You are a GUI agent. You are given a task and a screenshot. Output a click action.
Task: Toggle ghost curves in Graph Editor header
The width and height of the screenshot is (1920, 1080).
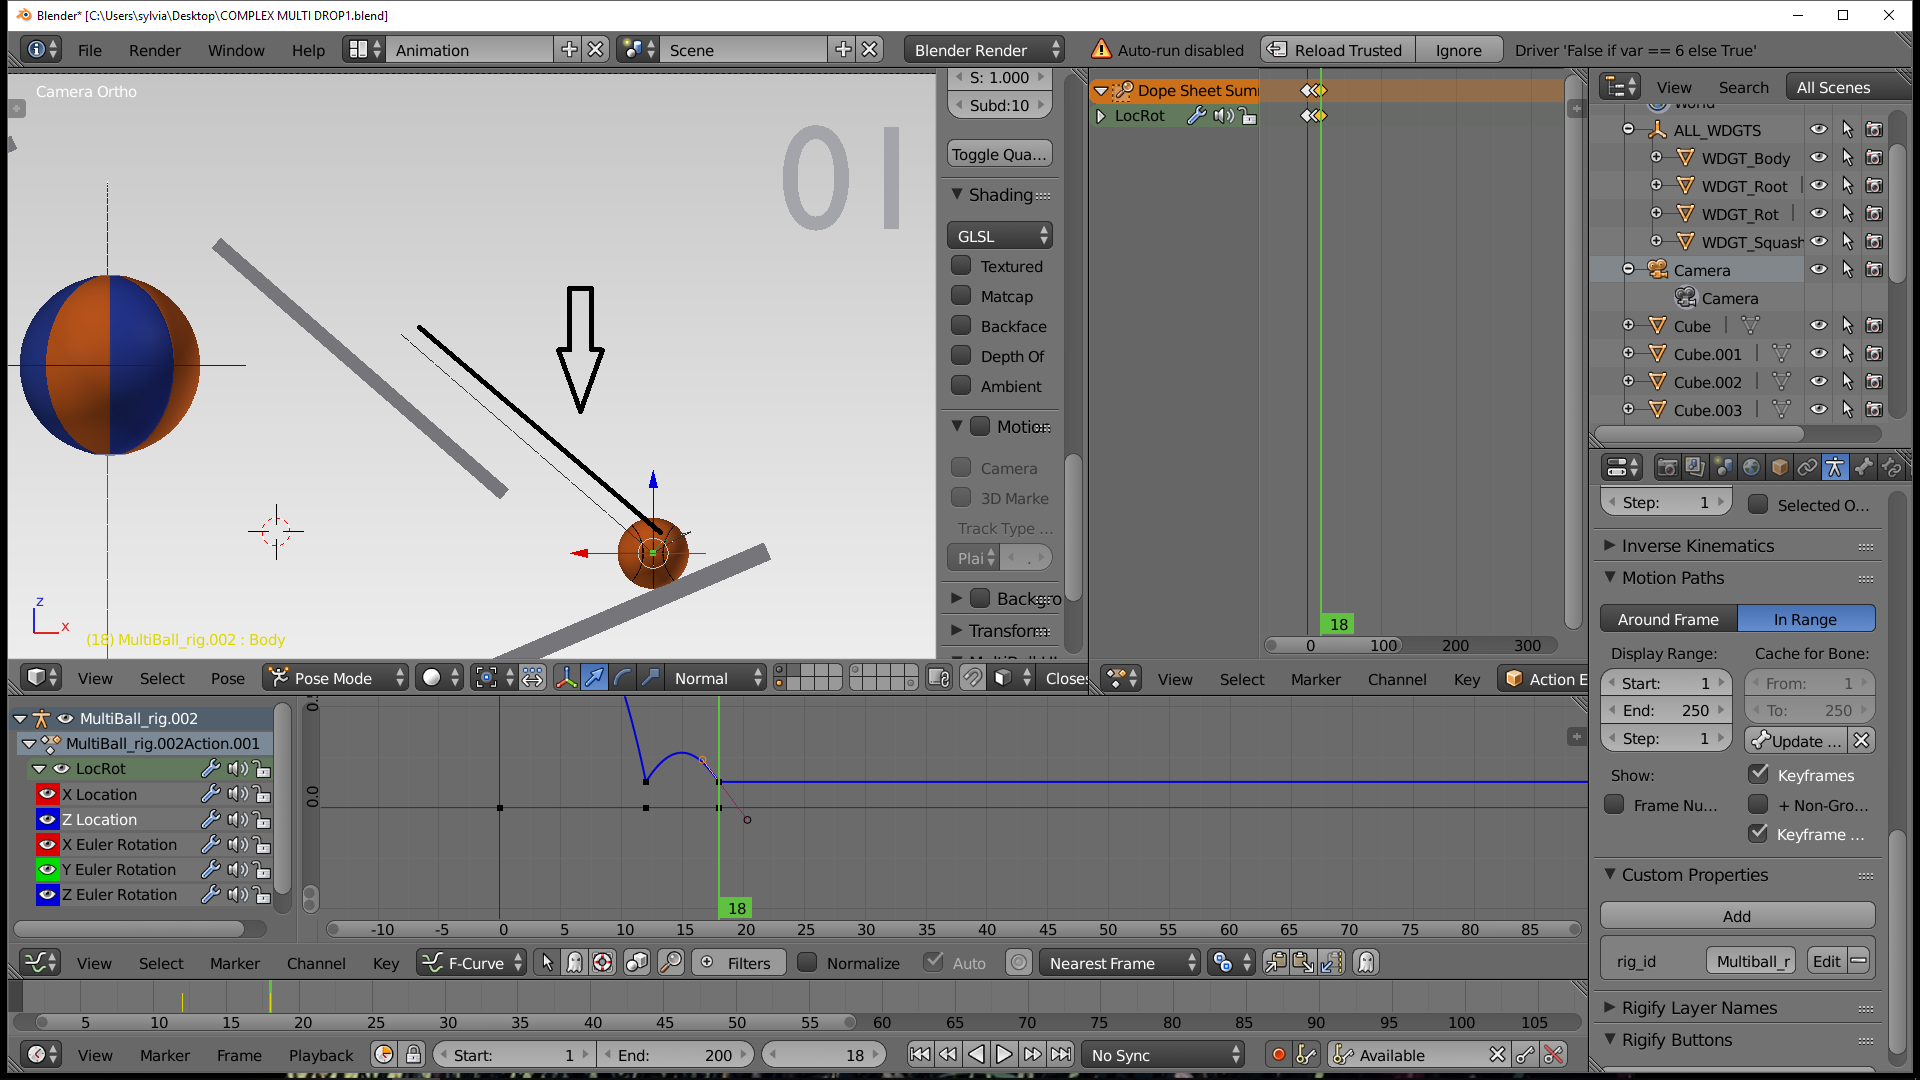point(1365,962)
